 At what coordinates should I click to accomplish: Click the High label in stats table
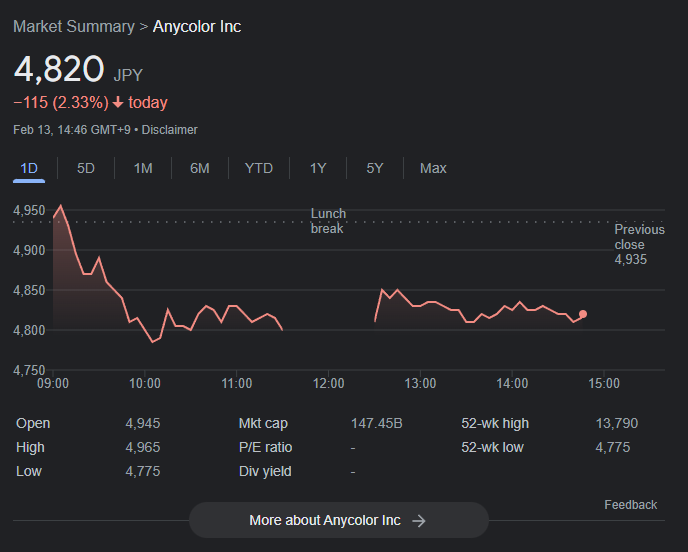(x=30, y=448)
